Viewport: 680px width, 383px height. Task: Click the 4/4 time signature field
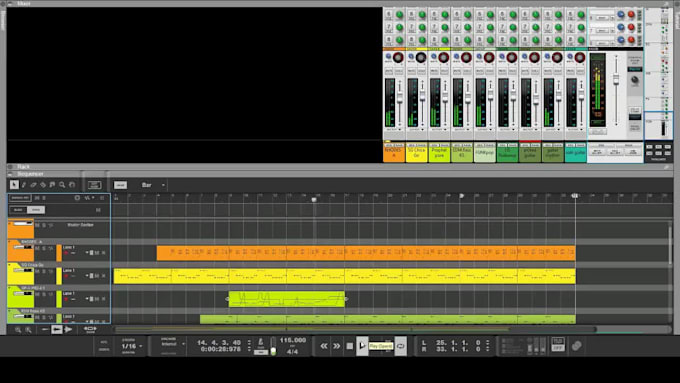[x=292, y=352]
